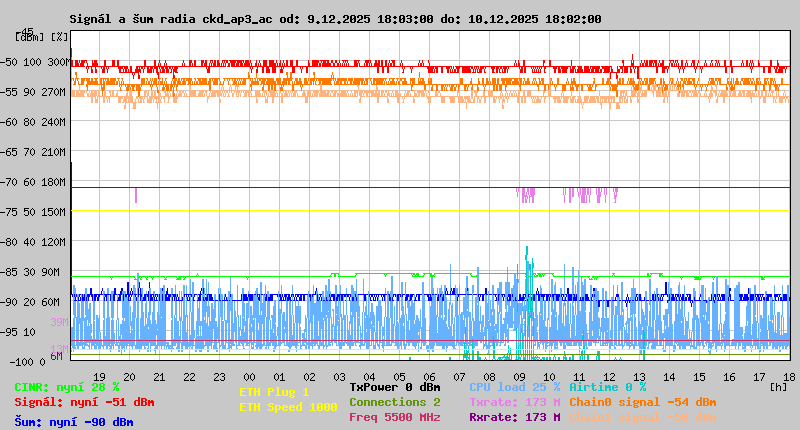Screen dimensions: 800x430
Task: Click the orange Chain0 signal legend label
Action: coord(643,402)
